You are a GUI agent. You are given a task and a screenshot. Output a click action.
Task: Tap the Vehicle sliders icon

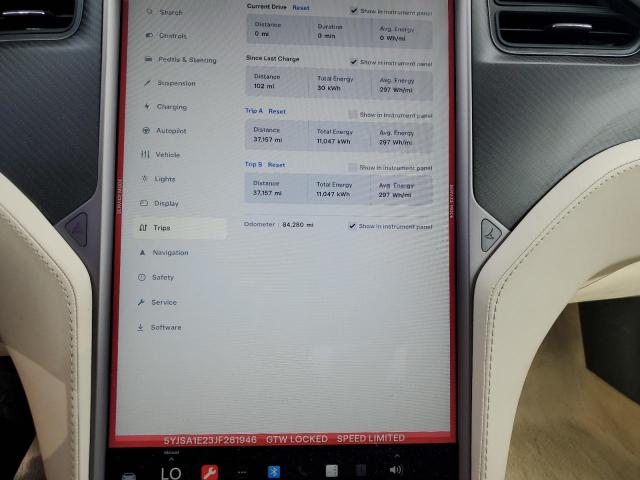[145, 154]
